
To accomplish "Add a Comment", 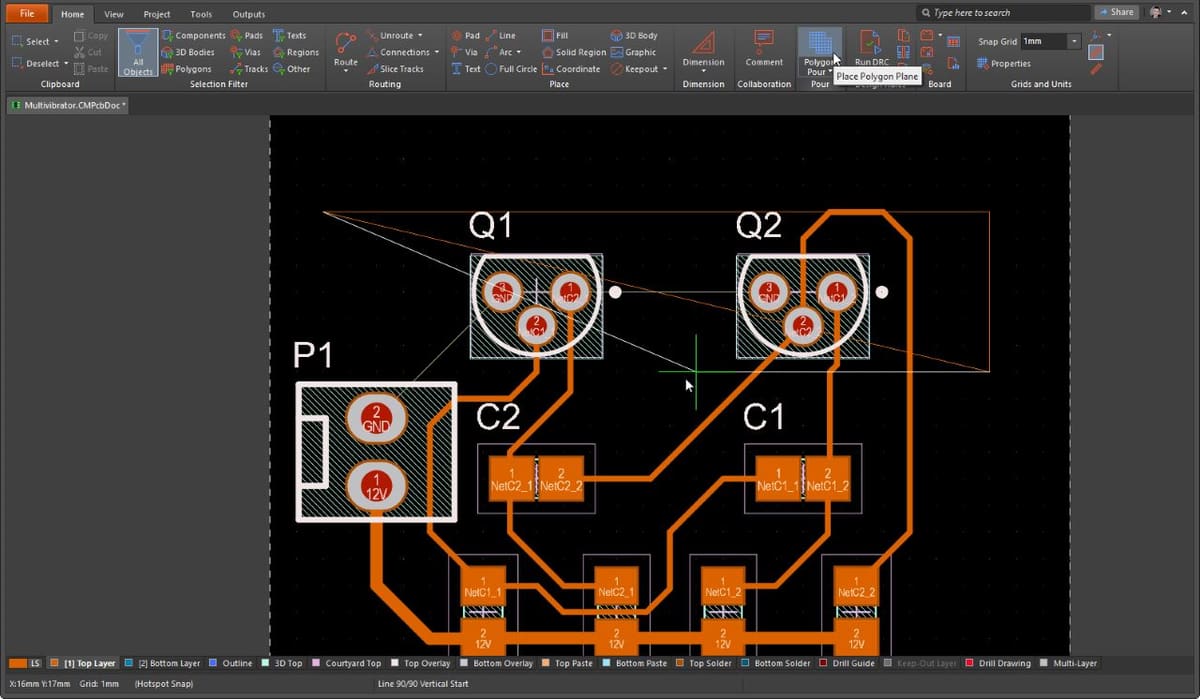I will tap(764, 48).
